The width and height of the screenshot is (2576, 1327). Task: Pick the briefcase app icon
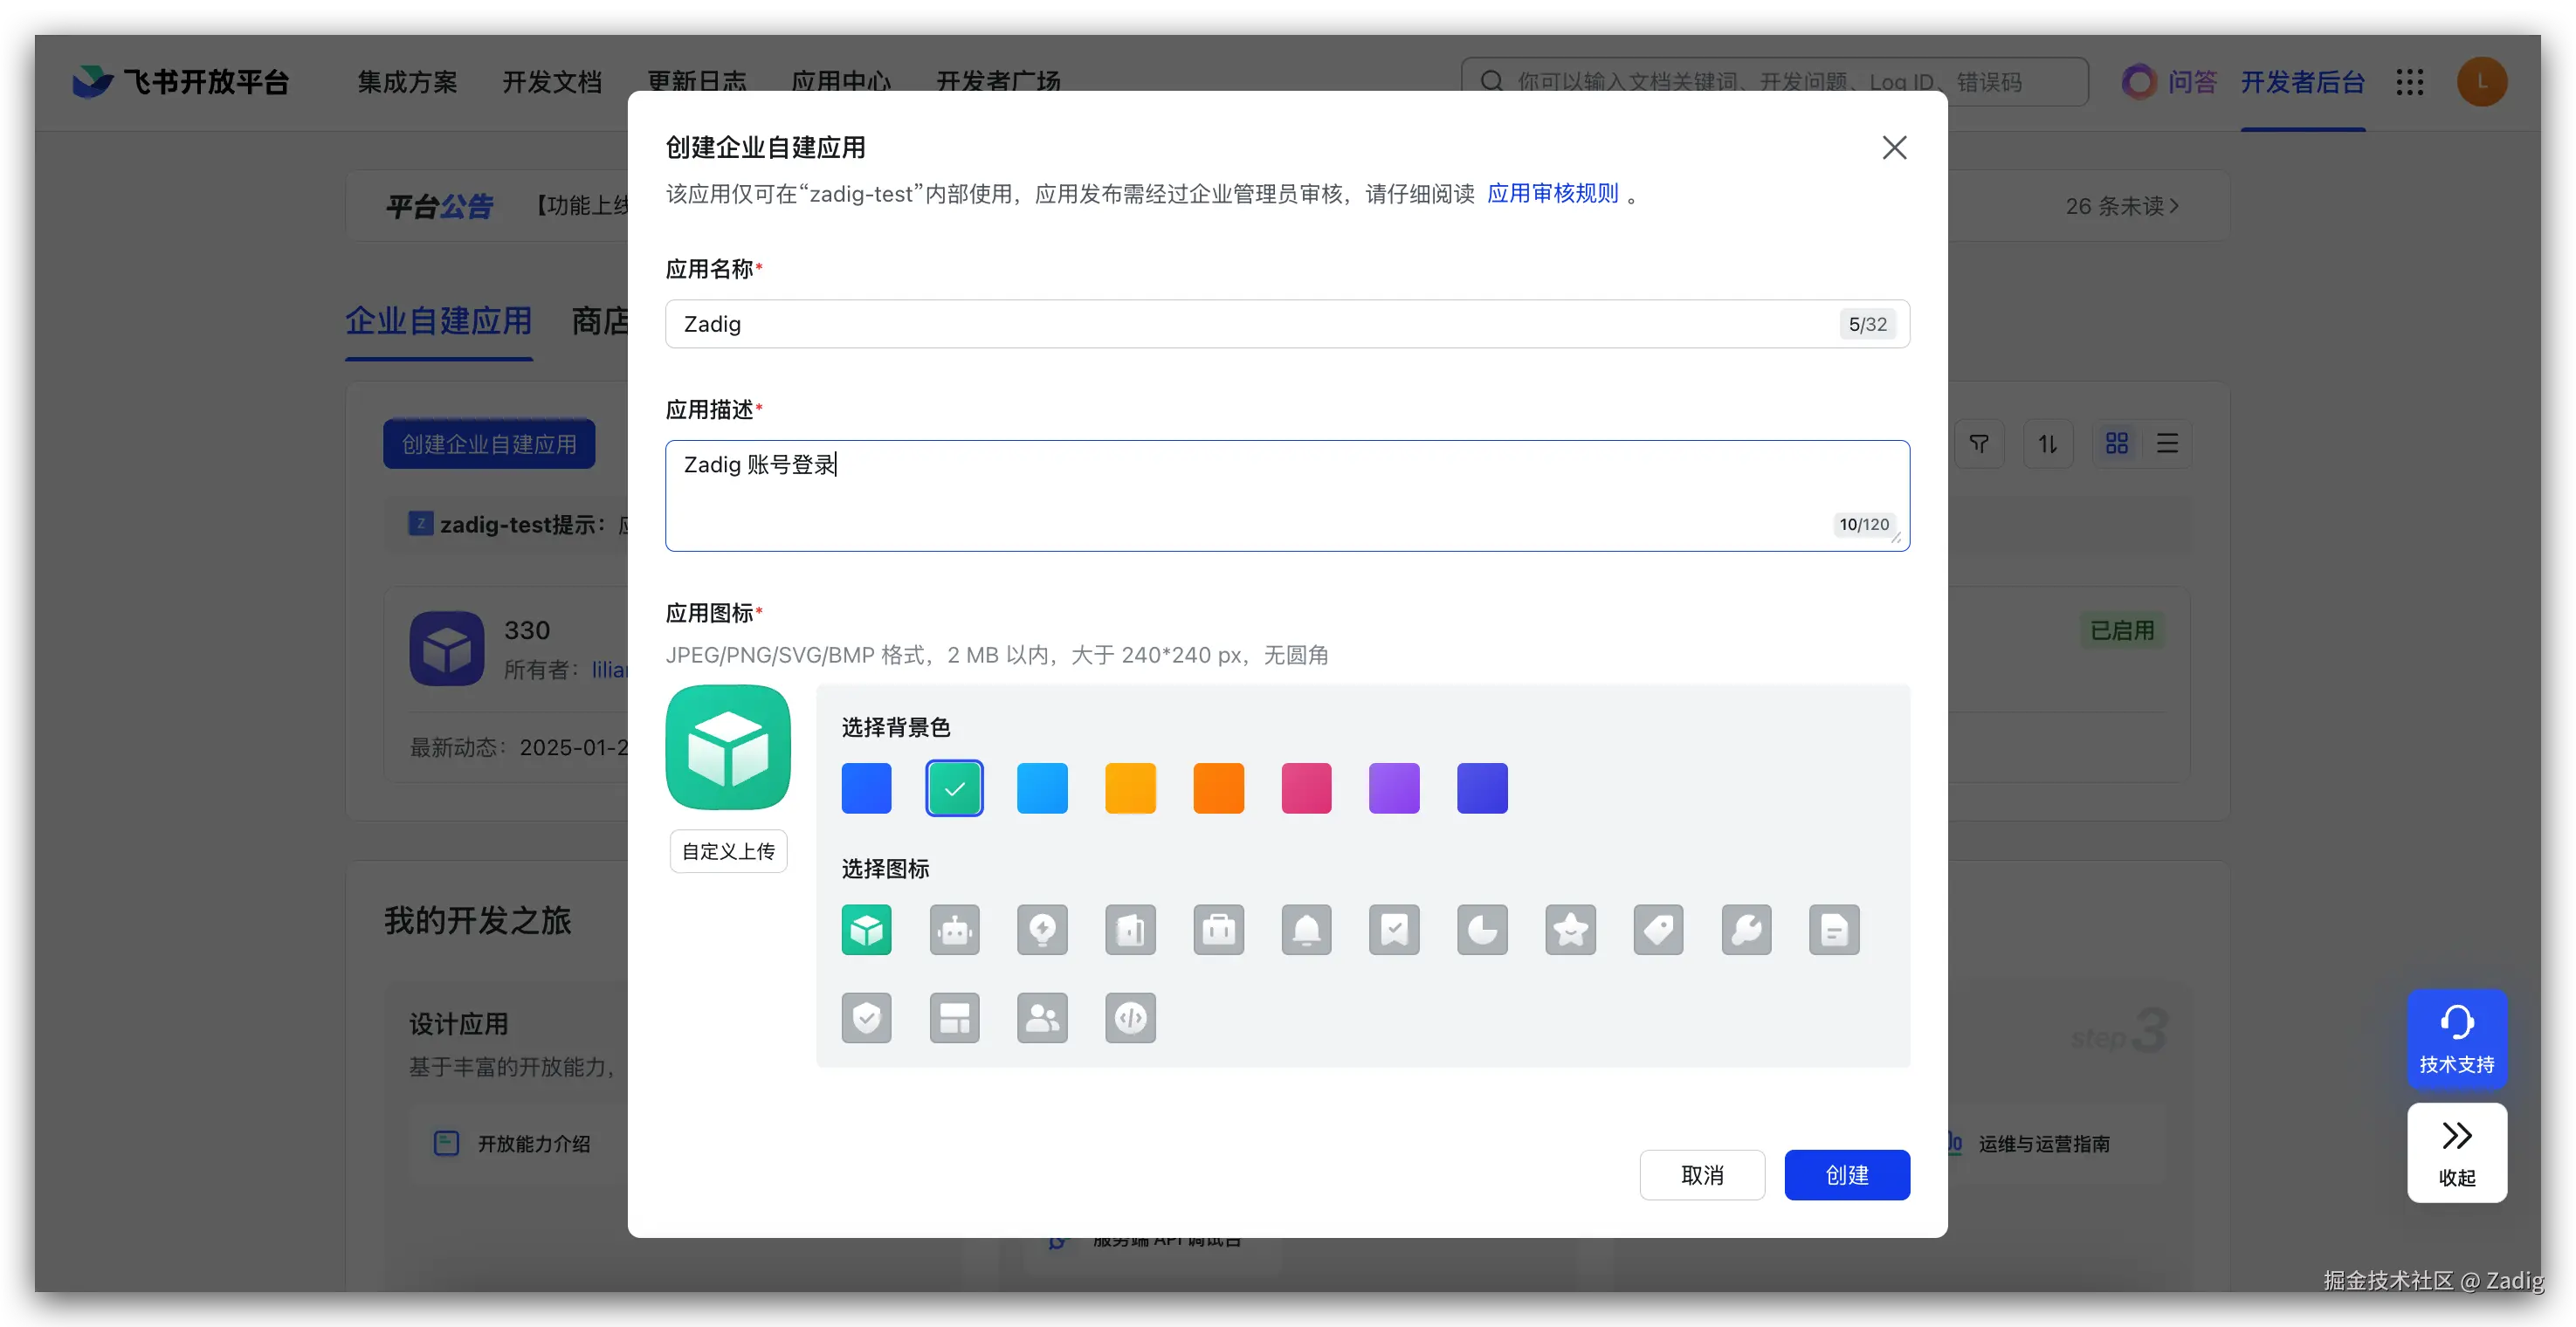pos(1218,930)
